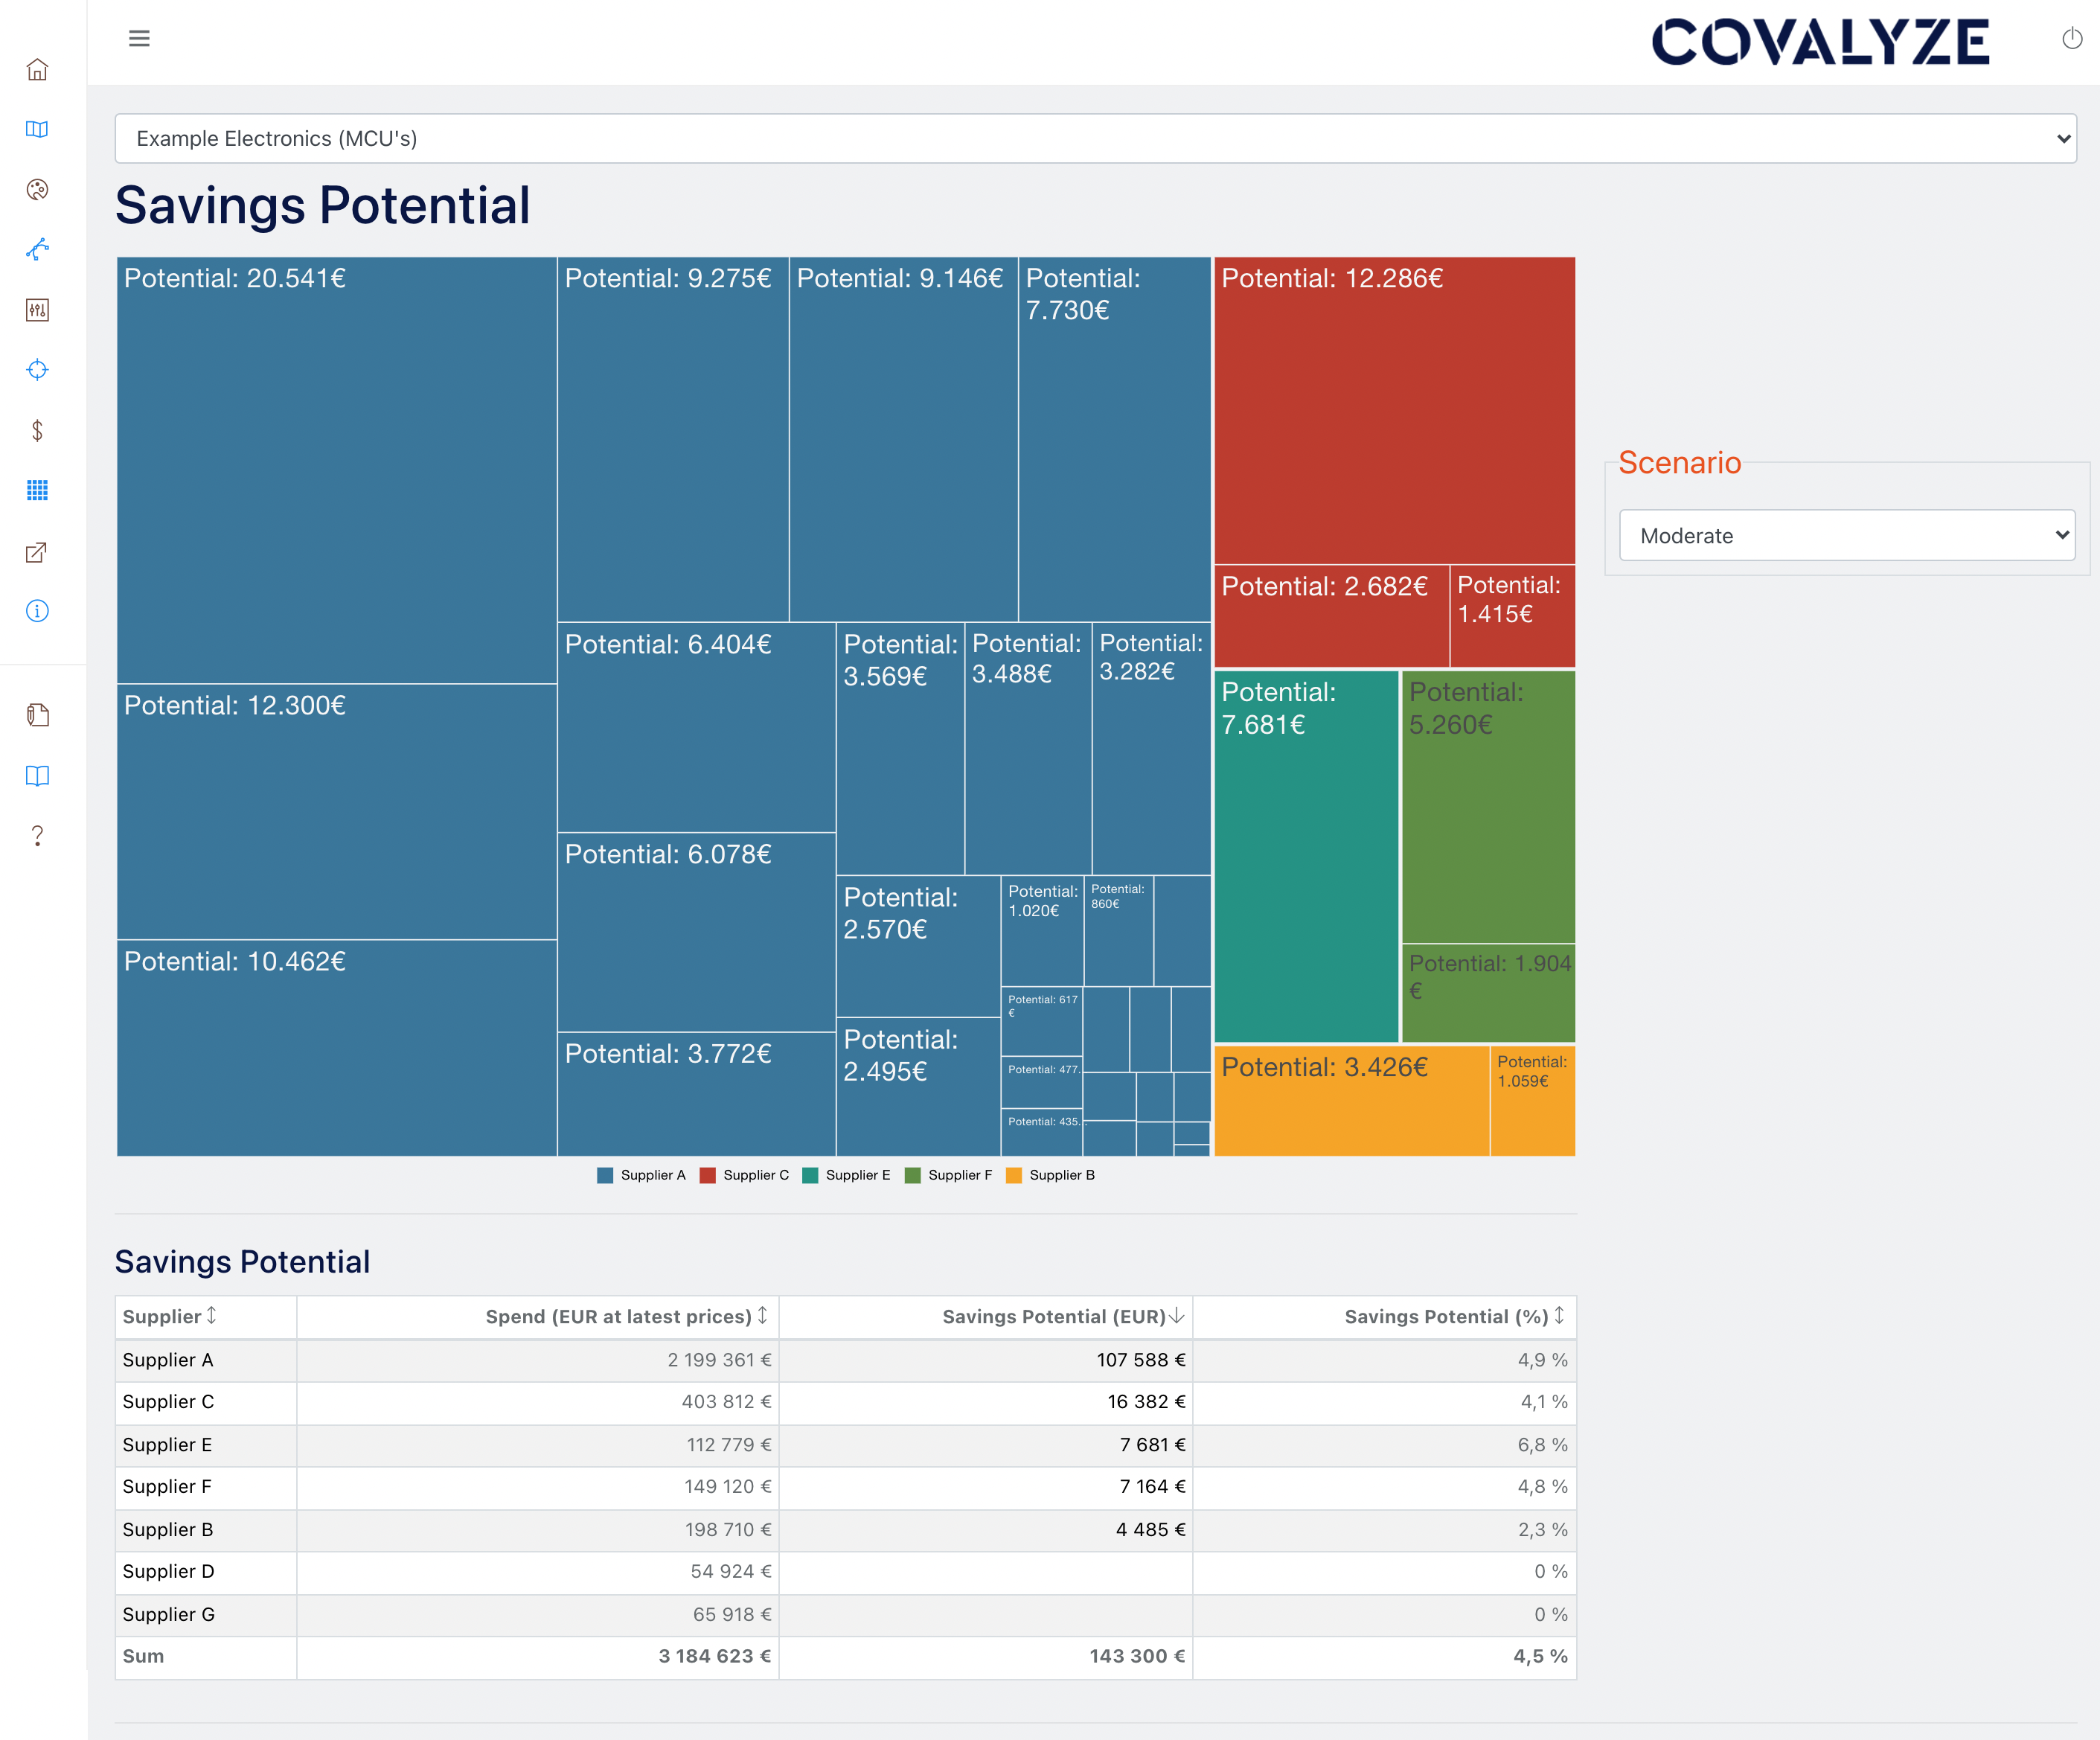Click the spline/curve analysis icon in sidebar
The height and width of the screenshot is (1740, 2100).
37,249
